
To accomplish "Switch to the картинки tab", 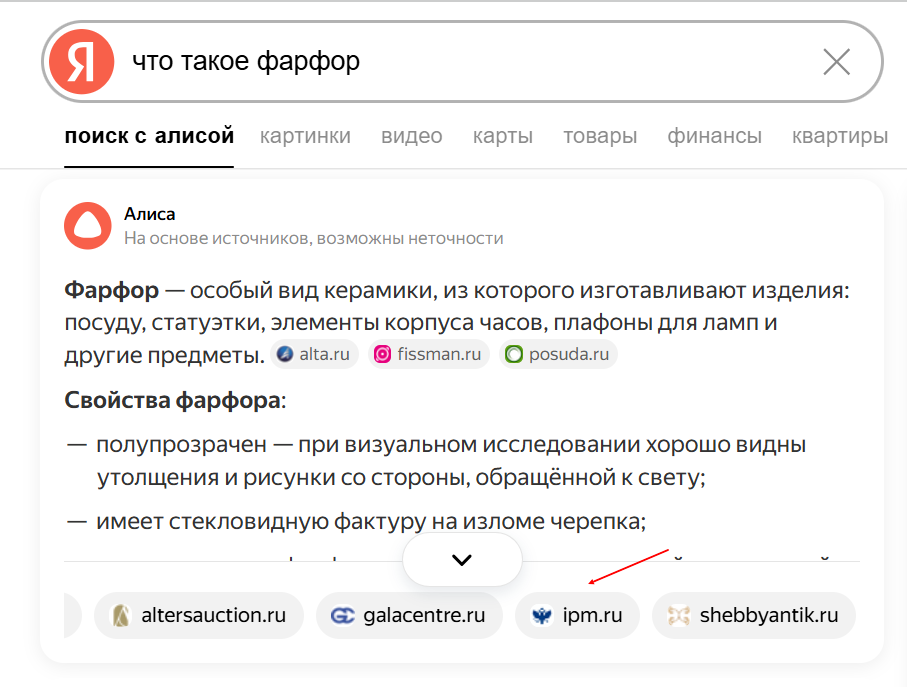I will 305,136.
